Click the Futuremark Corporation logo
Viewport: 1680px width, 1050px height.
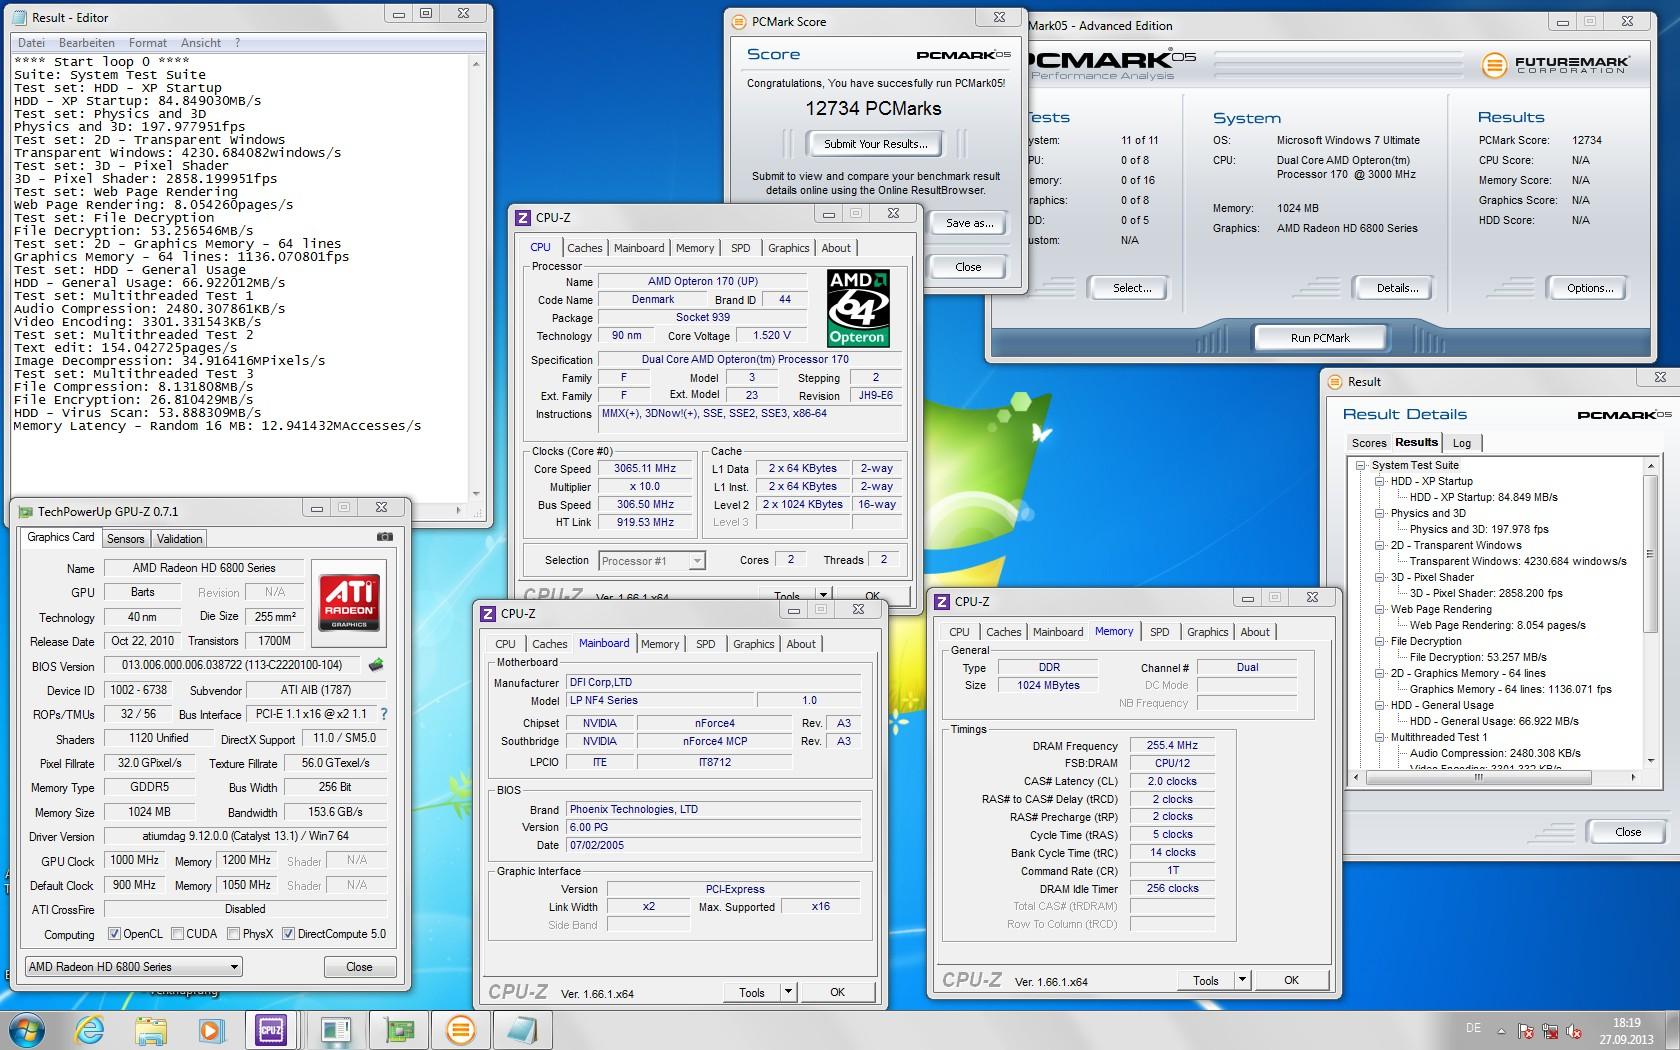point(1556,66)
